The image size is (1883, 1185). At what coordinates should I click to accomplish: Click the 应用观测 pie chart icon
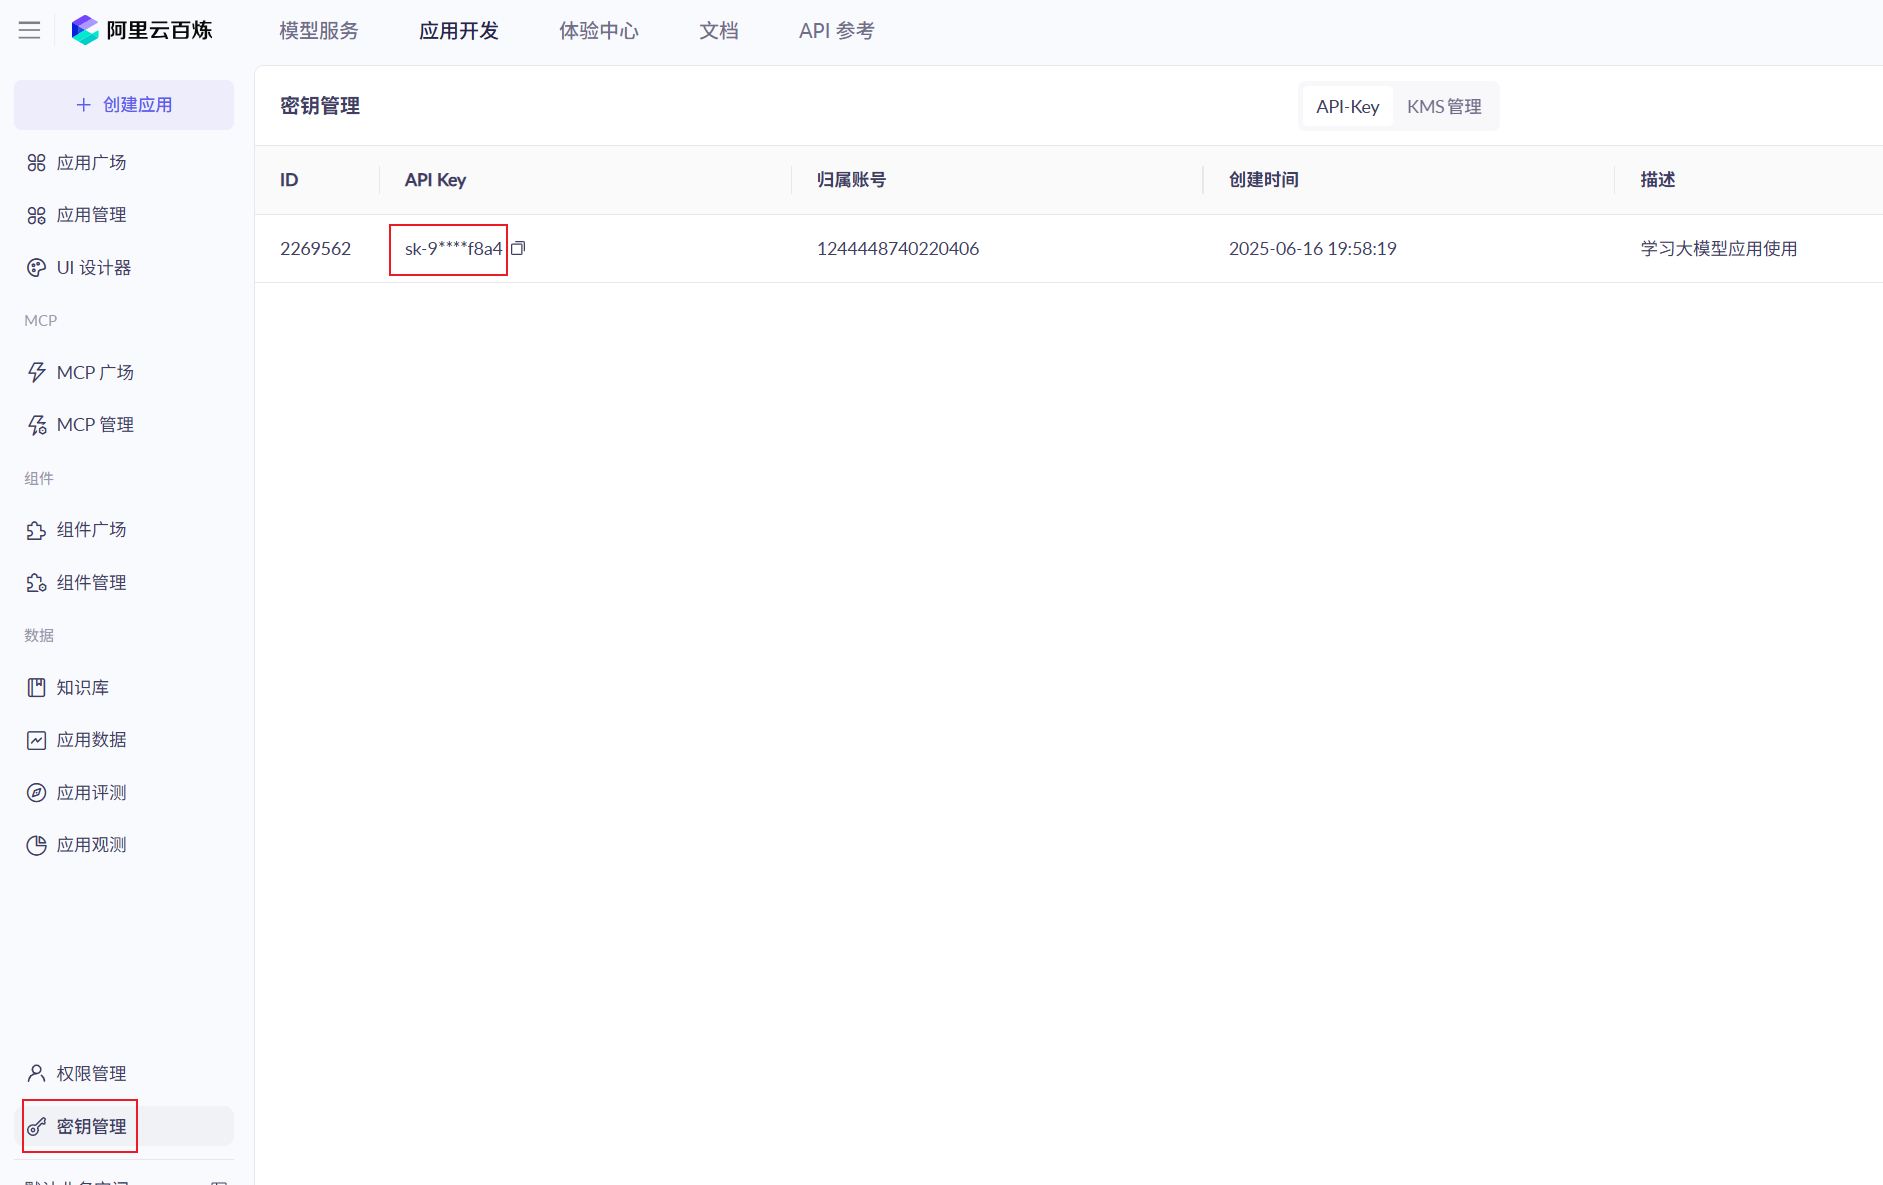[37, 845]
